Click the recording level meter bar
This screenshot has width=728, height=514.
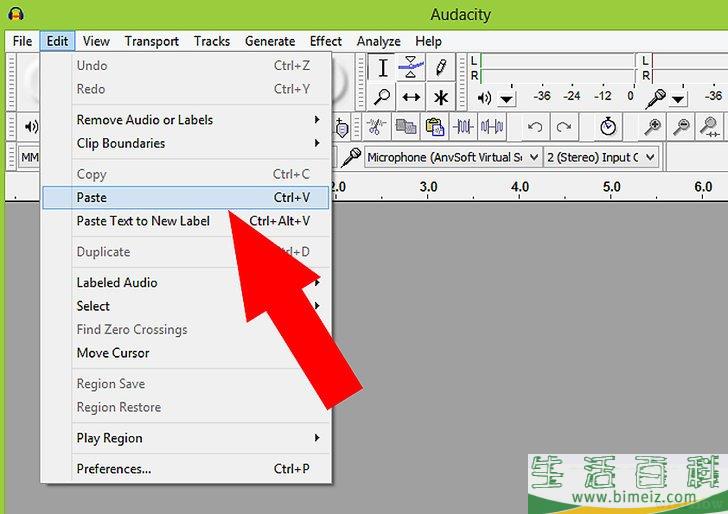tap(689, 68)
